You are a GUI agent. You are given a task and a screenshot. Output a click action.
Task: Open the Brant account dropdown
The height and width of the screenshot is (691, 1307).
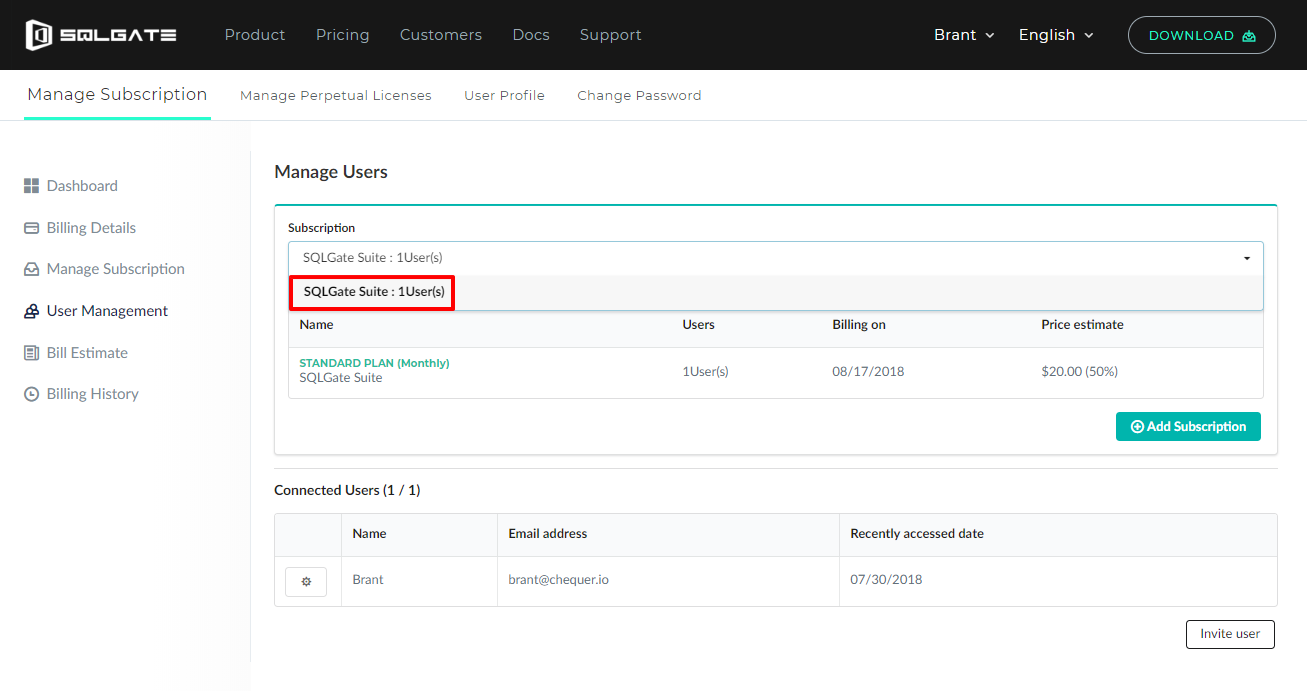(x=964, y=35)
